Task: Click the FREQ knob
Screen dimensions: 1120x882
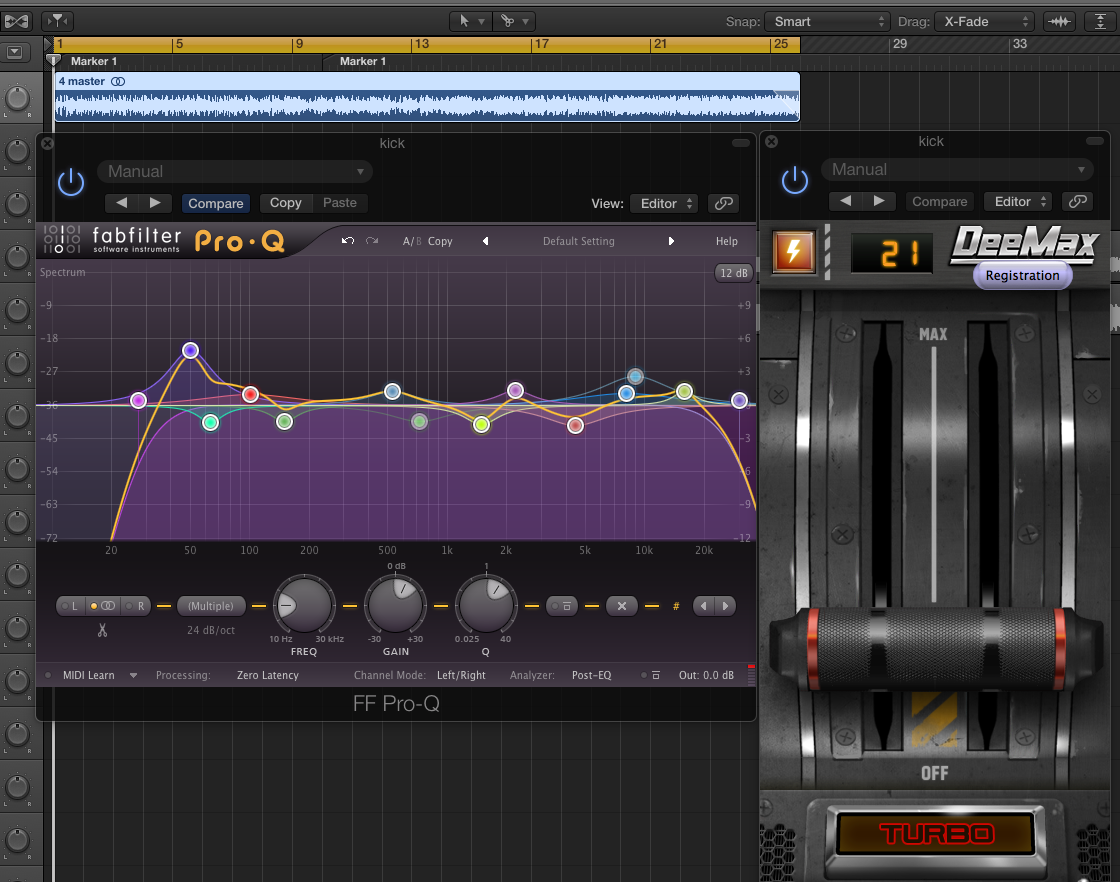Action: [304, 606]
